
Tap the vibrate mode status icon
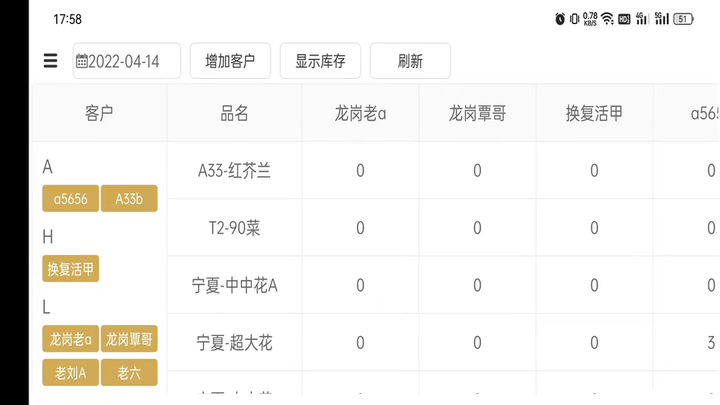point(574,19)
